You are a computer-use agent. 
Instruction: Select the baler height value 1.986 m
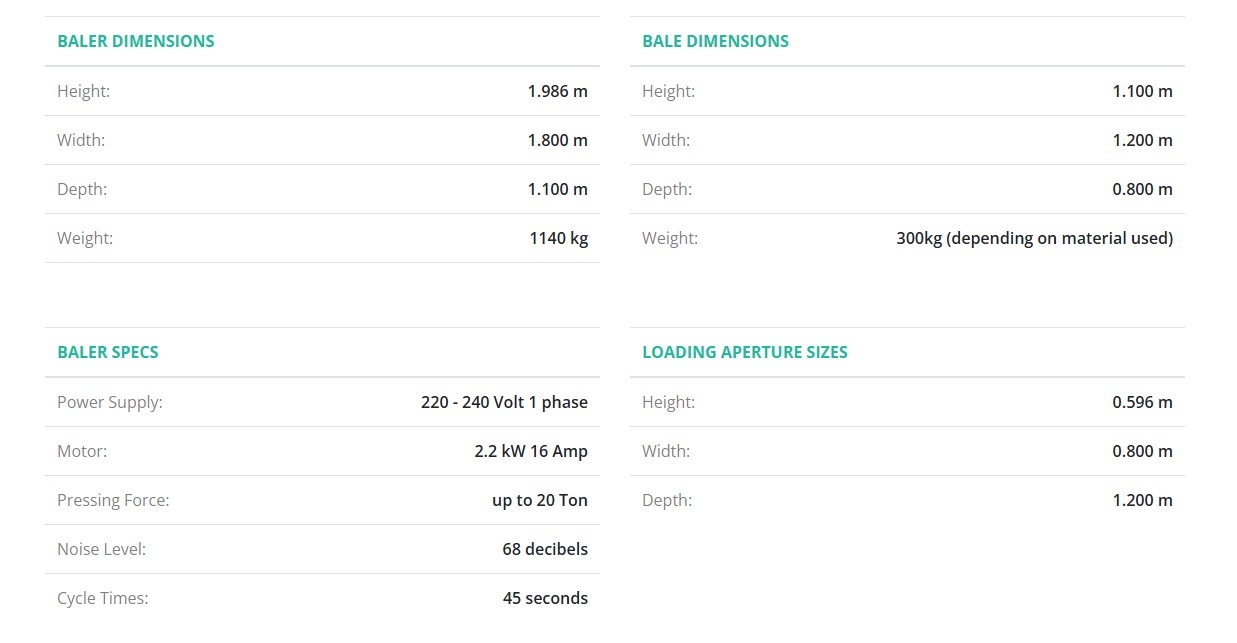tap(557, 91)
